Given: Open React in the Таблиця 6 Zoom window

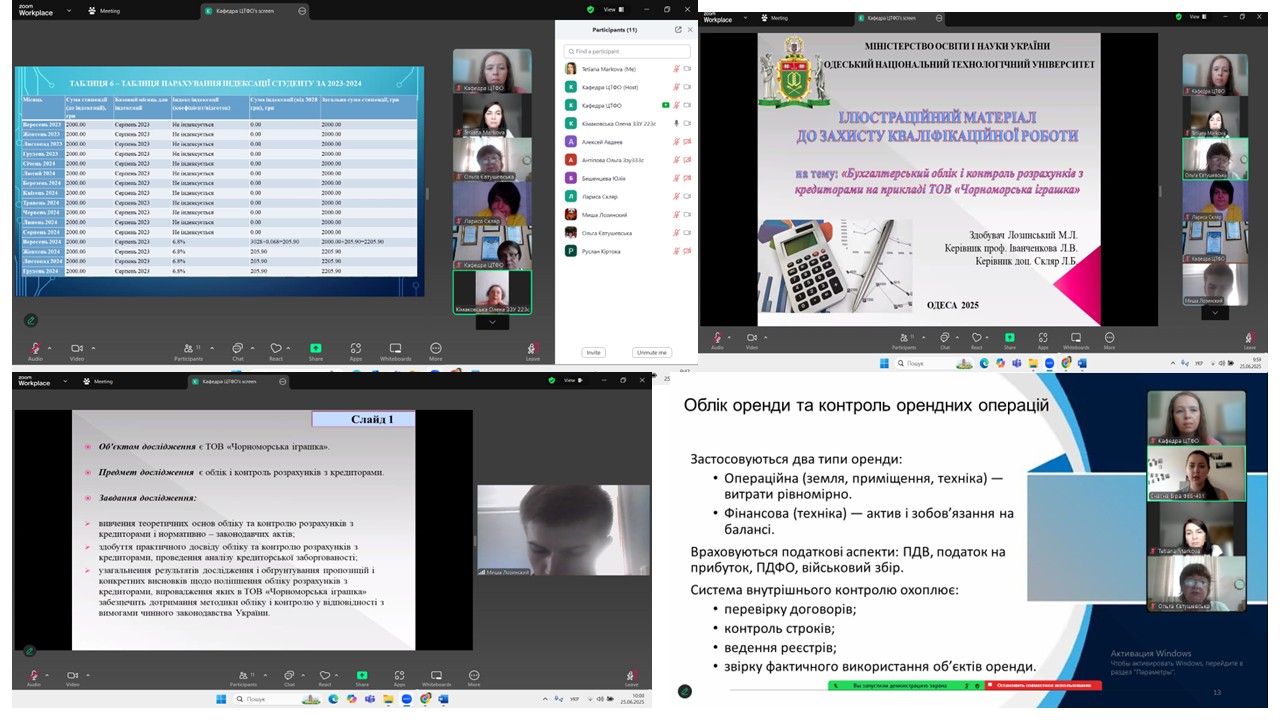Looking at the screenshot, I should click(276, 351).
